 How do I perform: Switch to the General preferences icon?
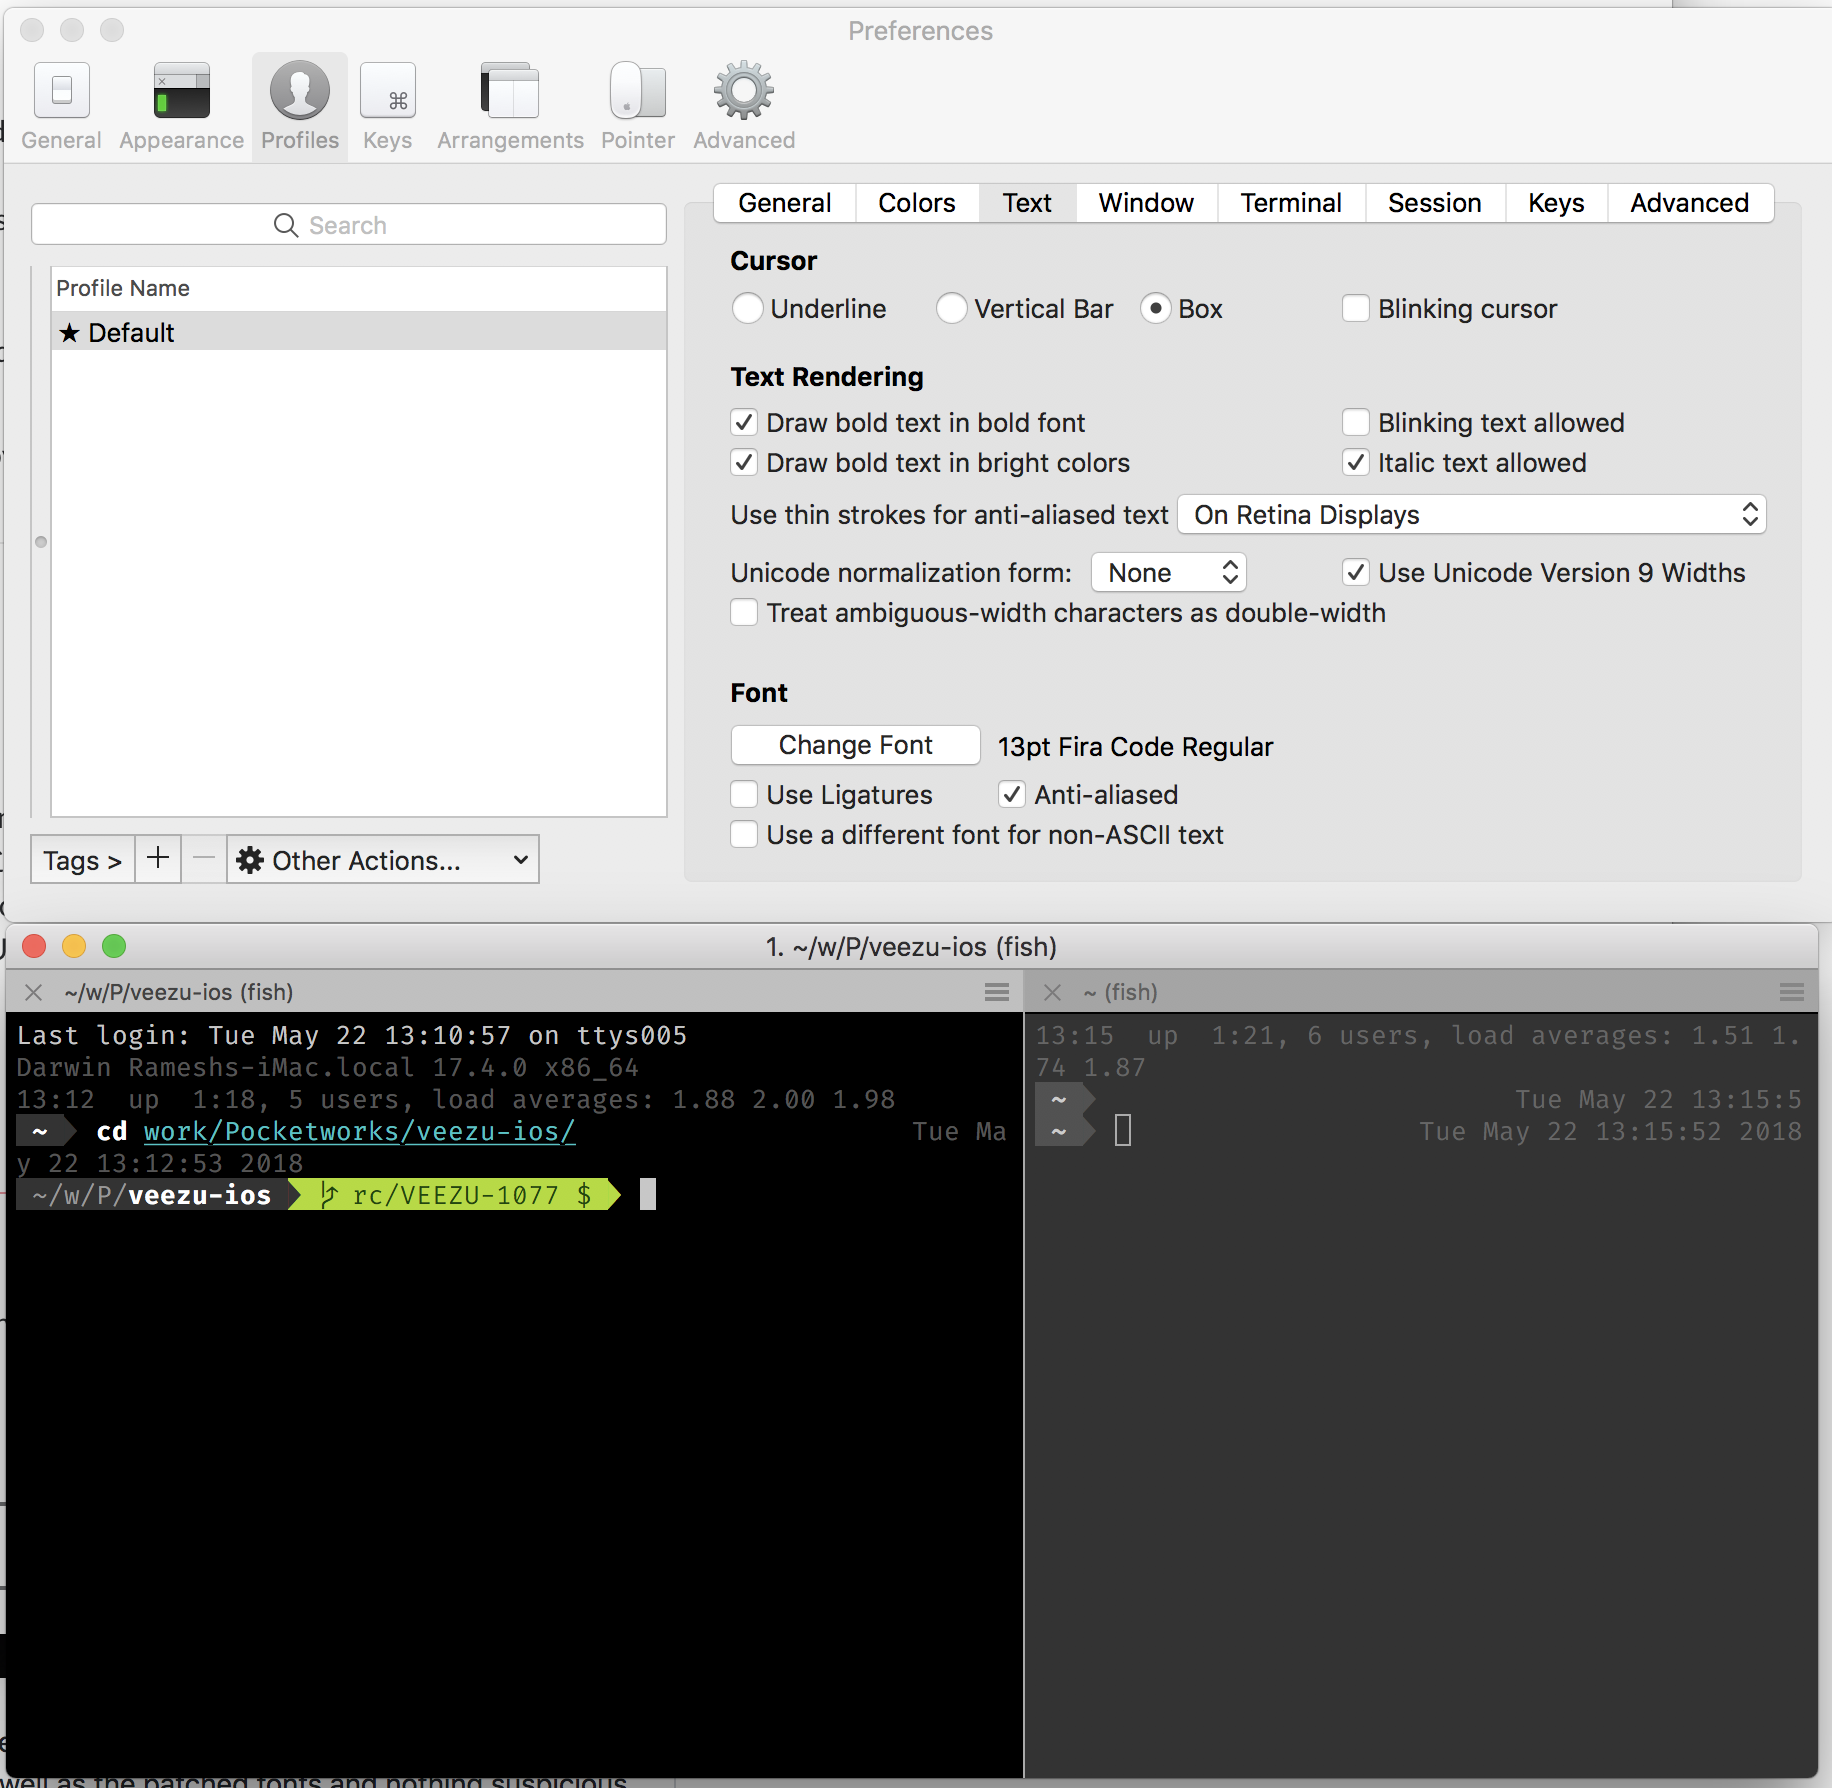(x=61, y=105)
